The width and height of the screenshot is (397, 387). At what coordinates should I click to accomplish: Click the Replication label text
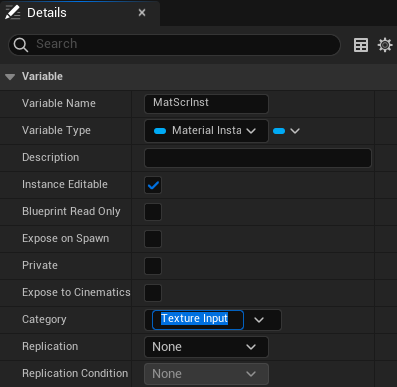click(50, 346)
